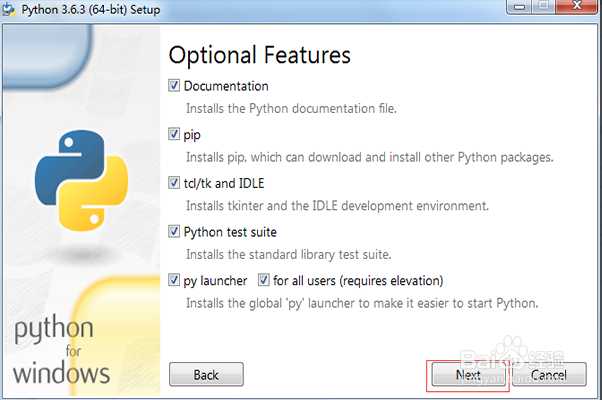Click the Python installer icon in title bar
The height and width of the screenshot is (400, 602).
[x=9, y=9]
